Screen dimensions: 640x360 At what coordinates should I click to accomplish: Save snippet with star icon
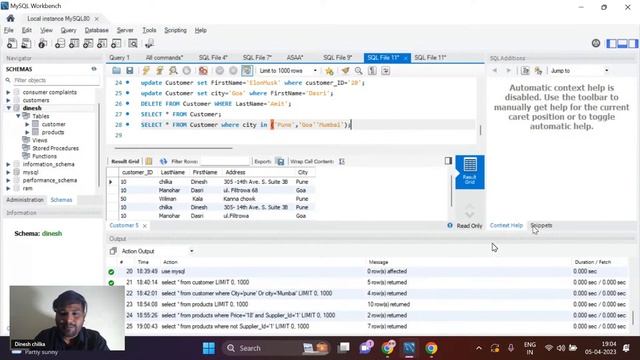[329, 71]
